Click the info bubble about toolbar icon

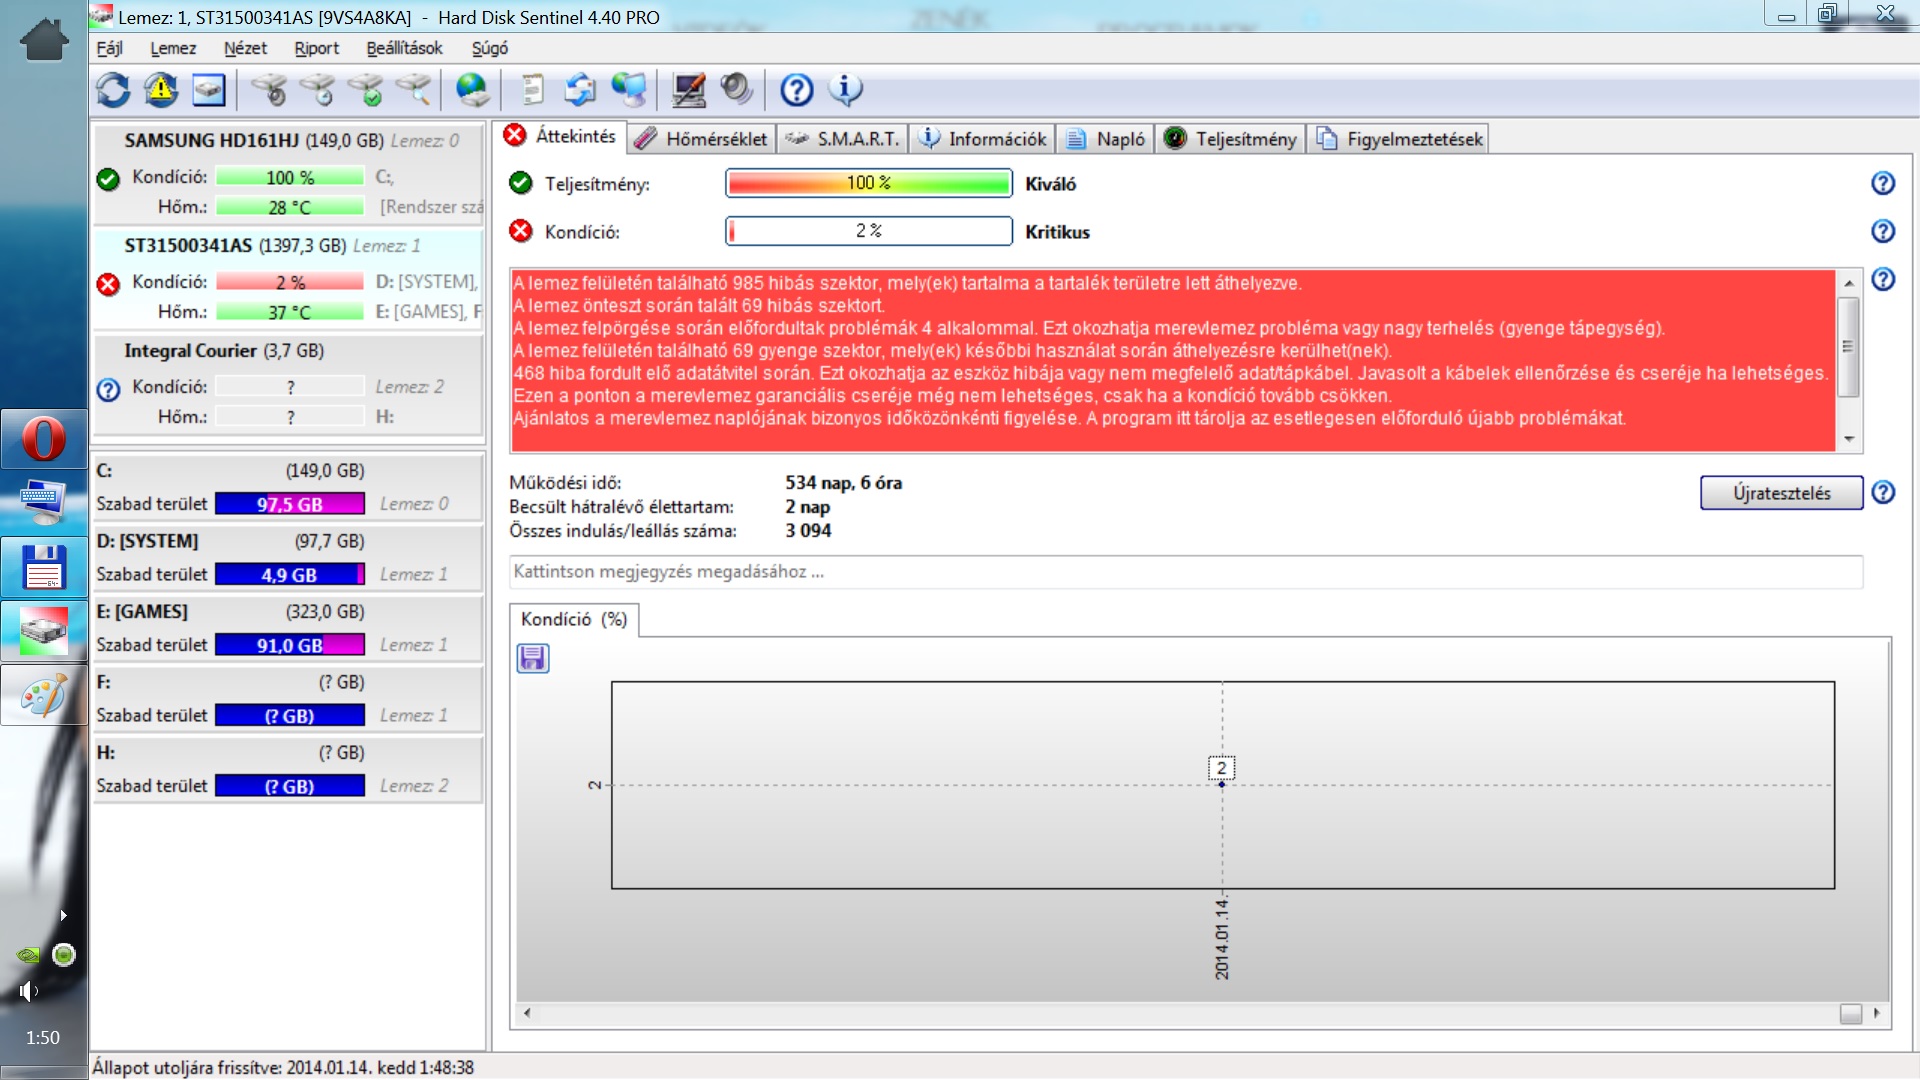click(x=846, y=90)
